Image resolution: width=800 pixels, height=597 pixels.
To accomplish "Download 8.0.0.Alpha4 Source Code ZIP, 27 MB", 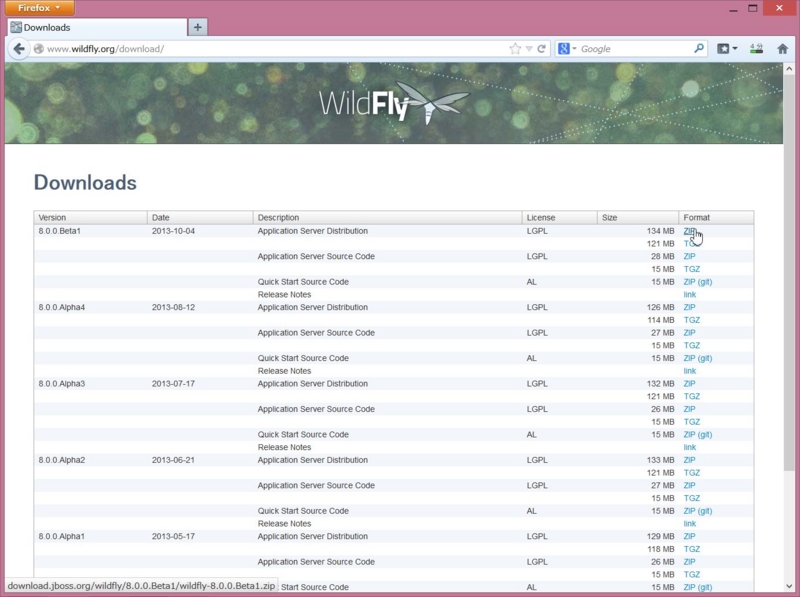I will [x=689, y=333].
